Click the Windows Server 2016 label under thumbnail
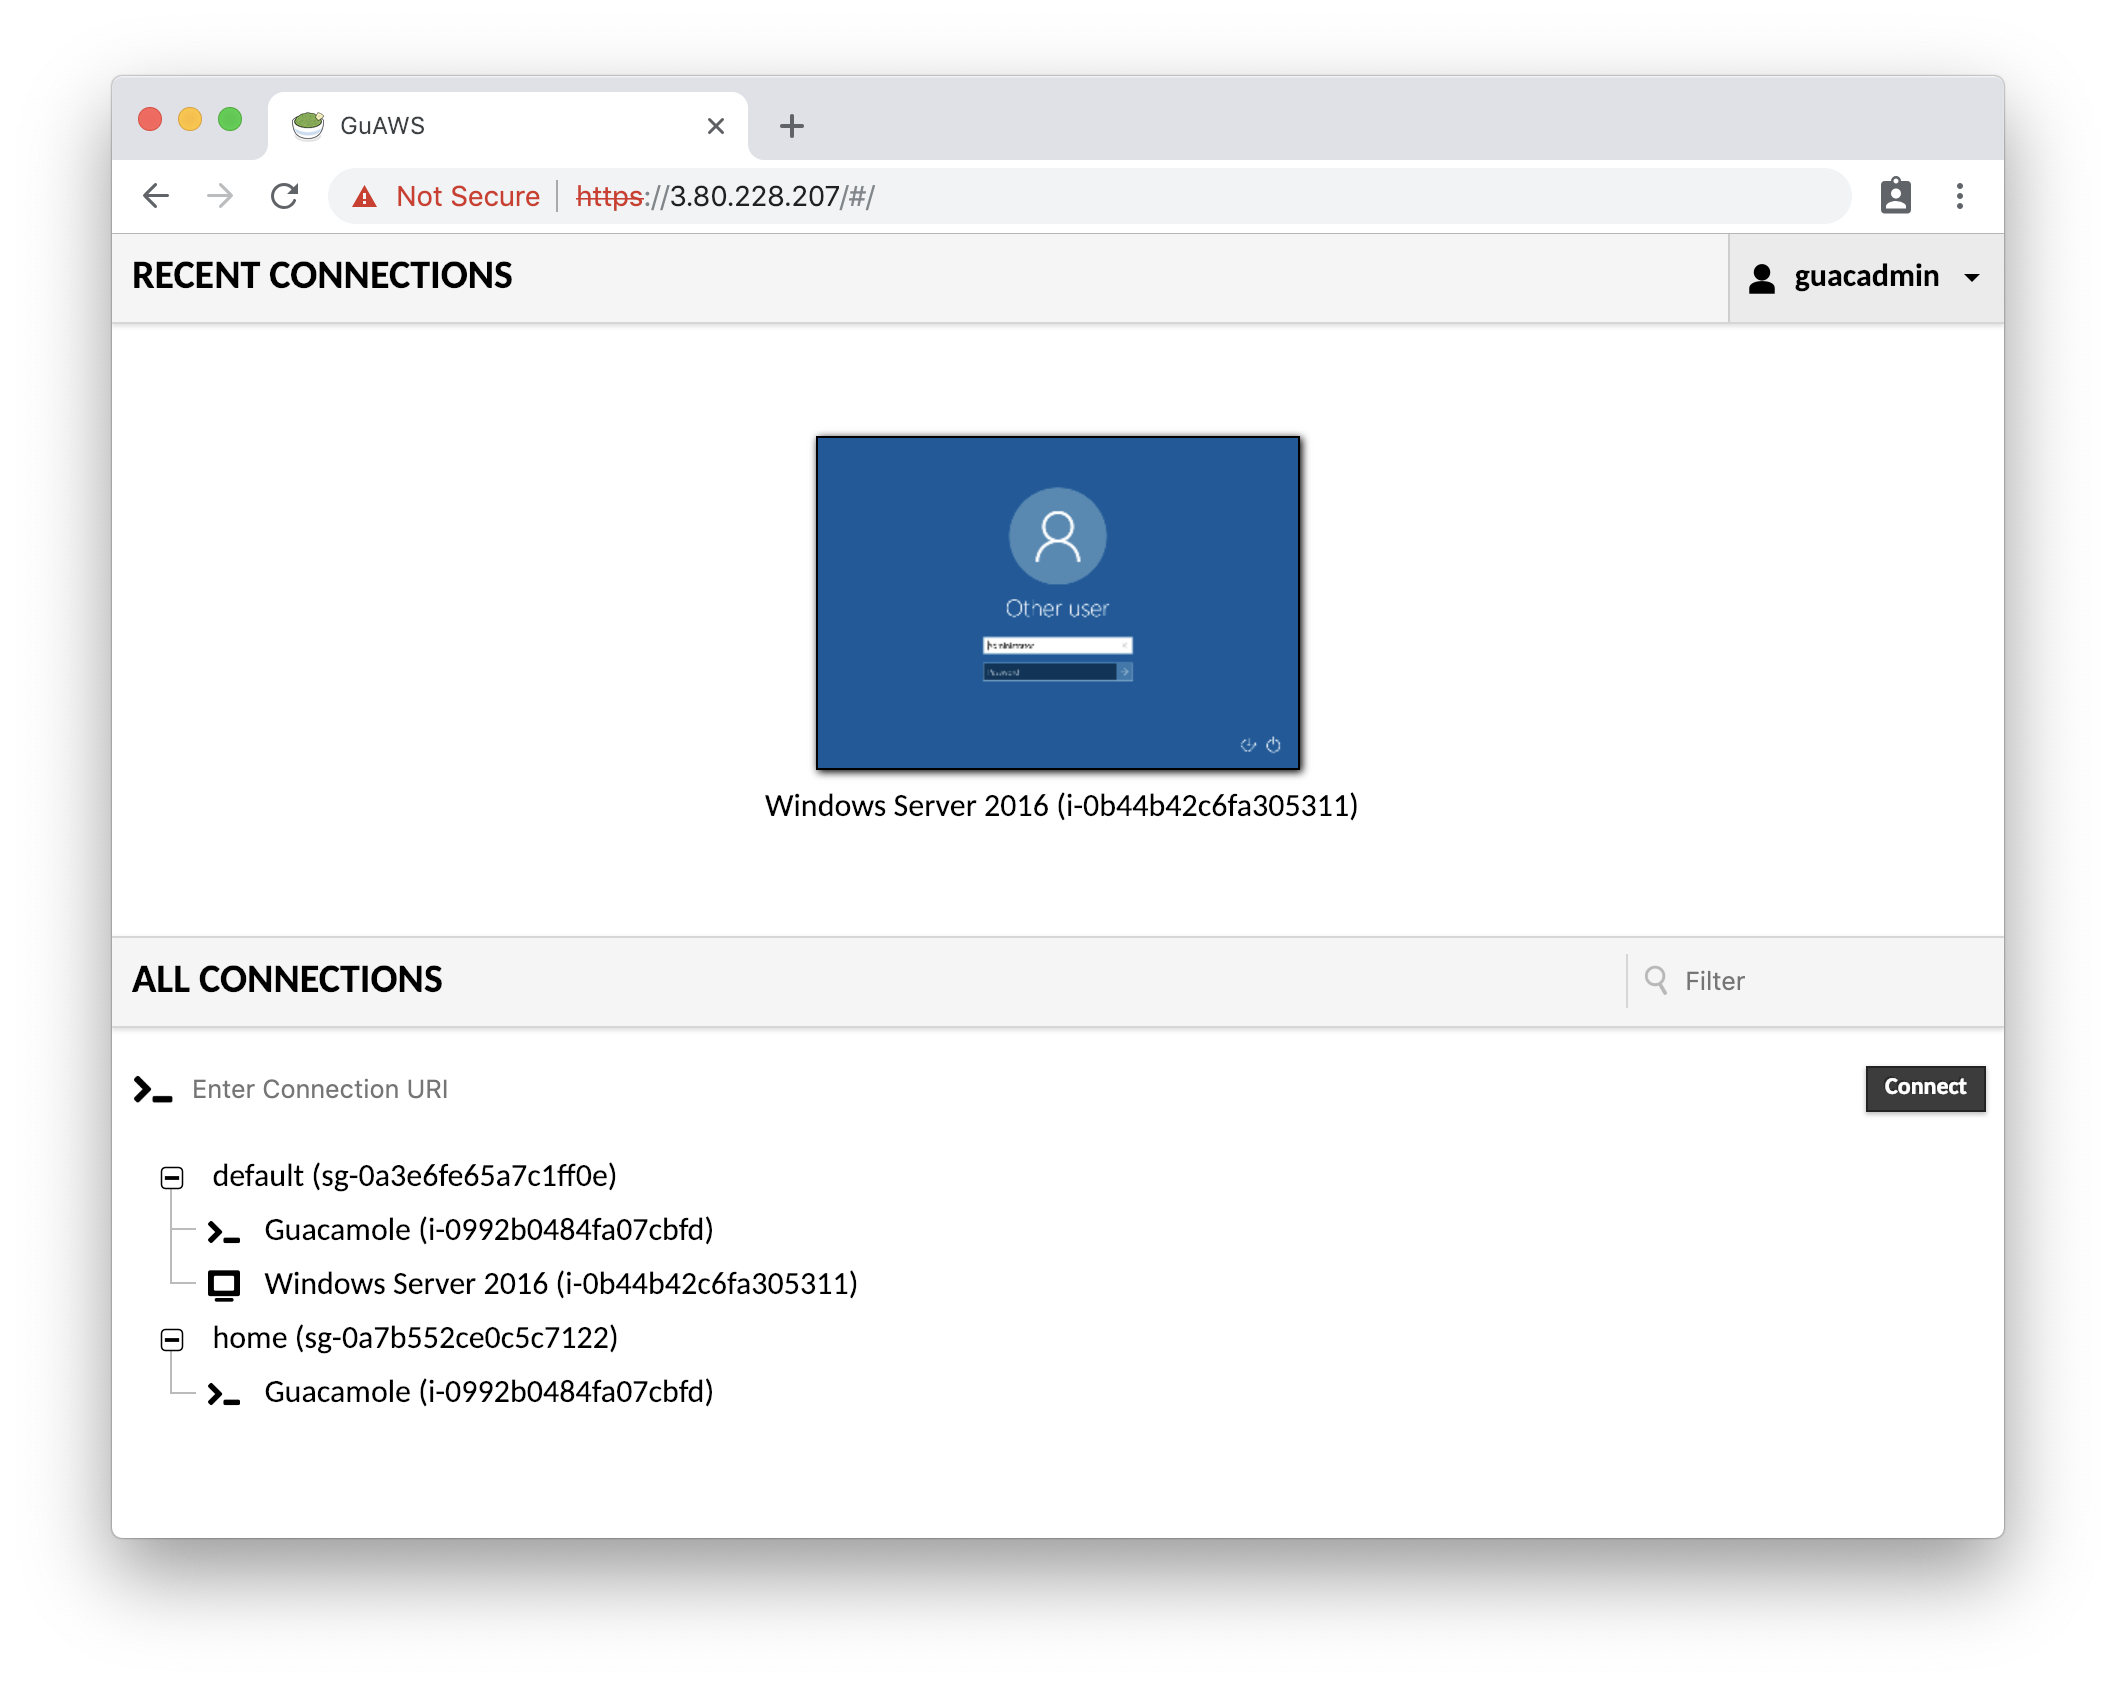 pyautogui.click(x=1061, y=806)
